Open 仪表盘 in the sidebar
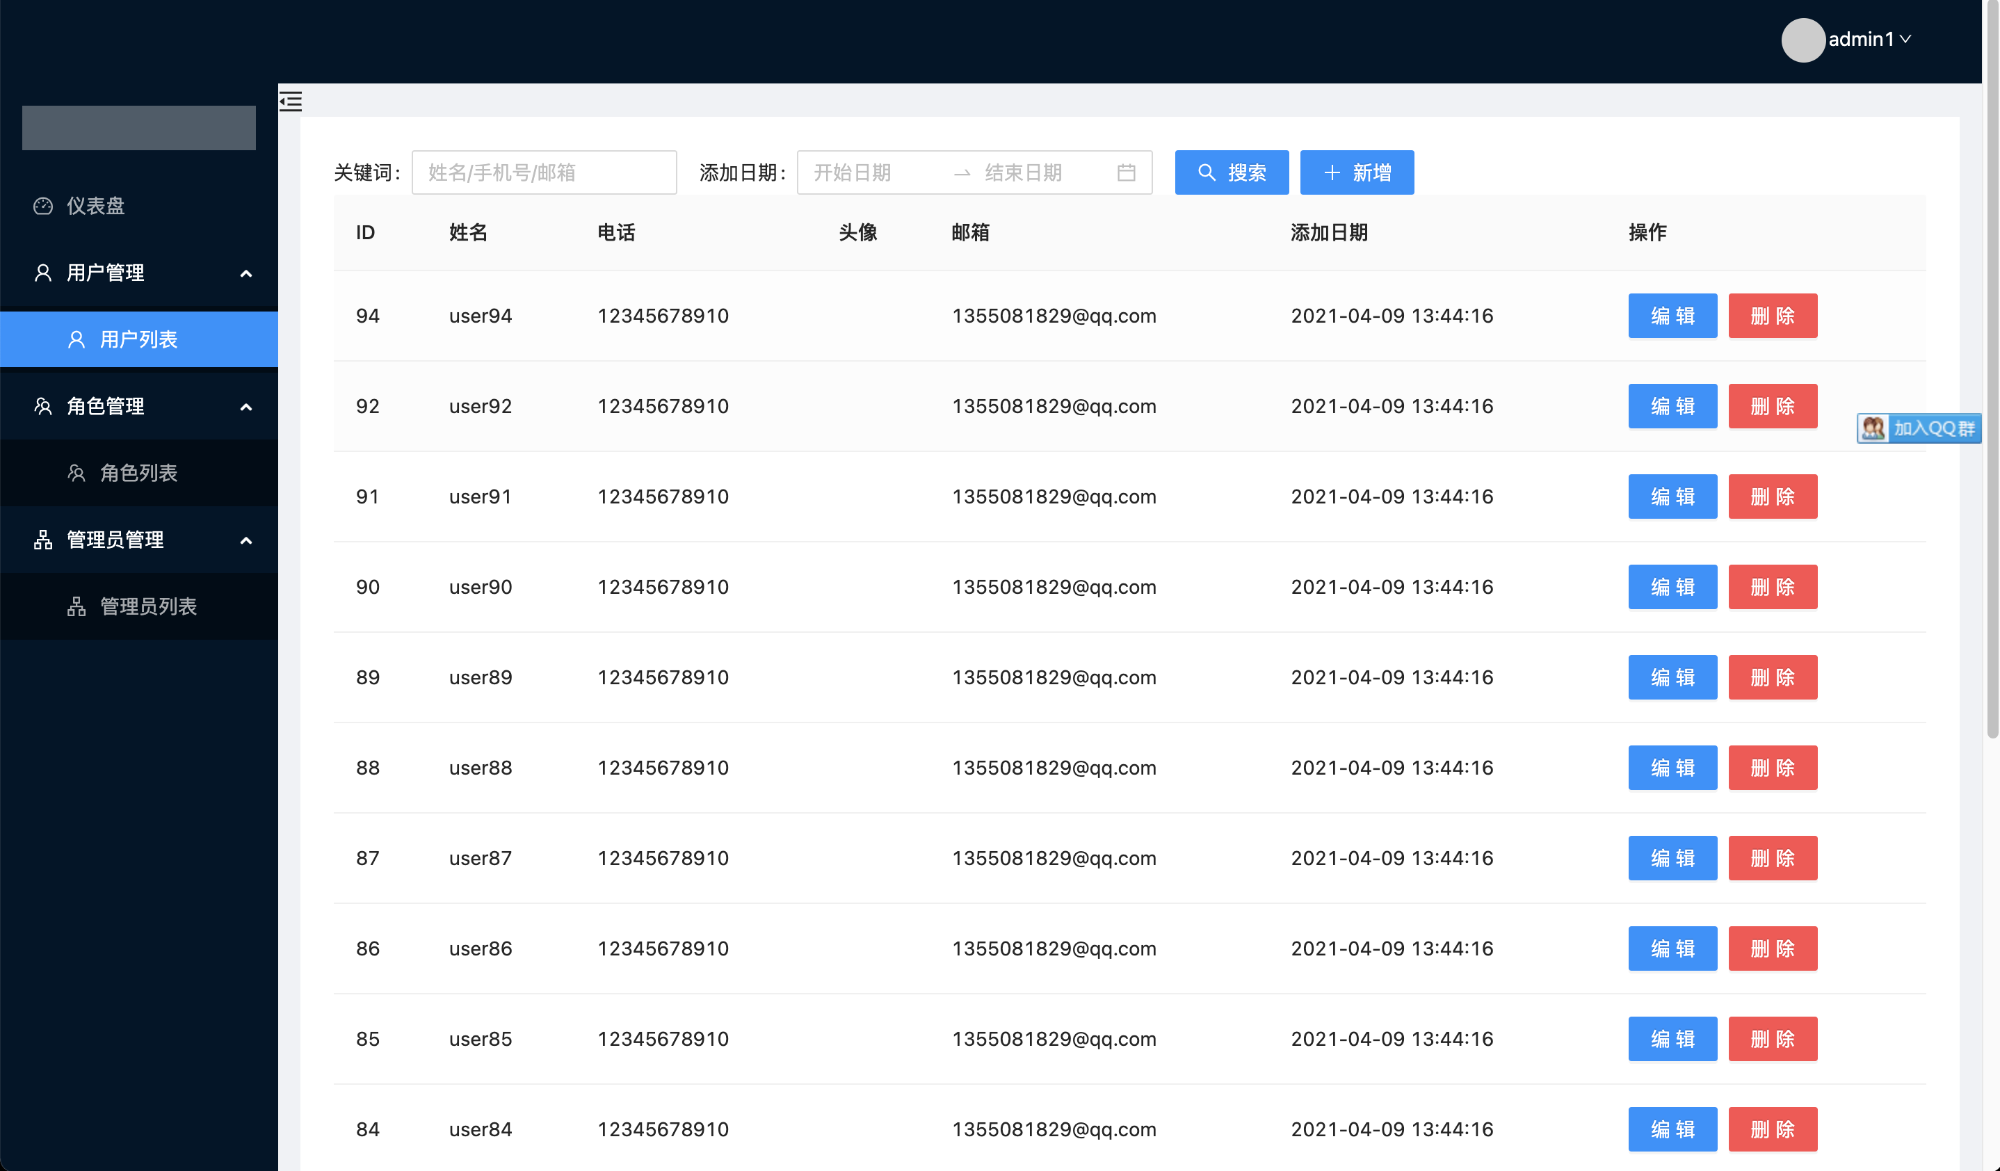 139,206
